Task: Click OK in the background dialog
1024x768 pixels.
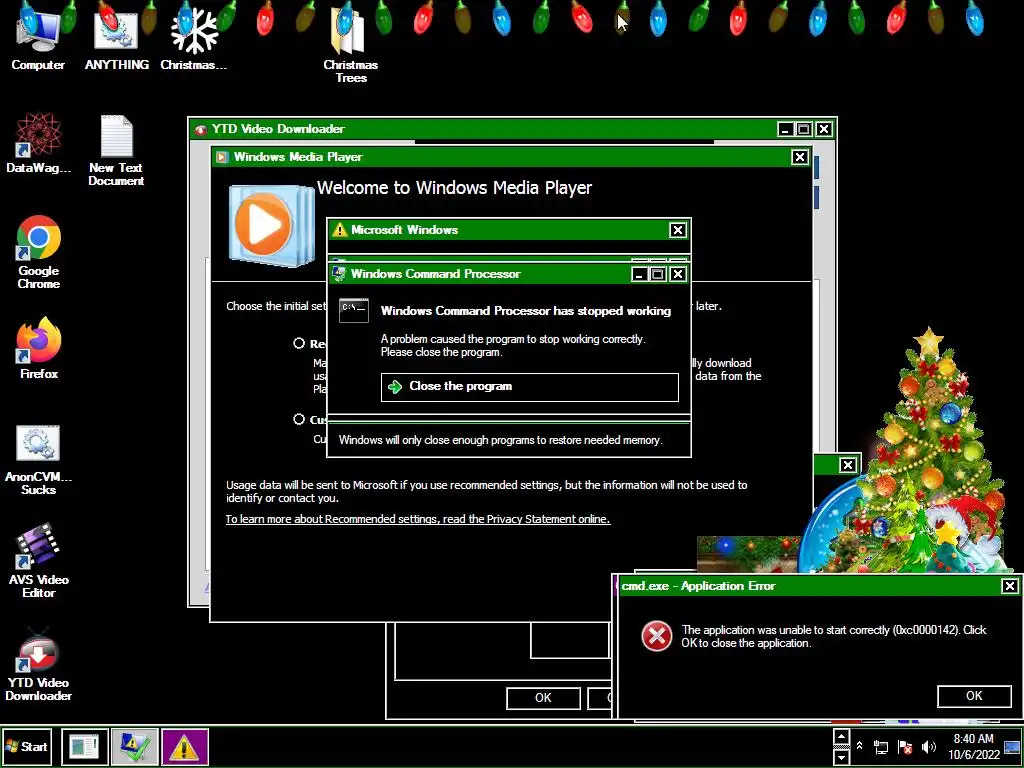Action: (543, 698)
